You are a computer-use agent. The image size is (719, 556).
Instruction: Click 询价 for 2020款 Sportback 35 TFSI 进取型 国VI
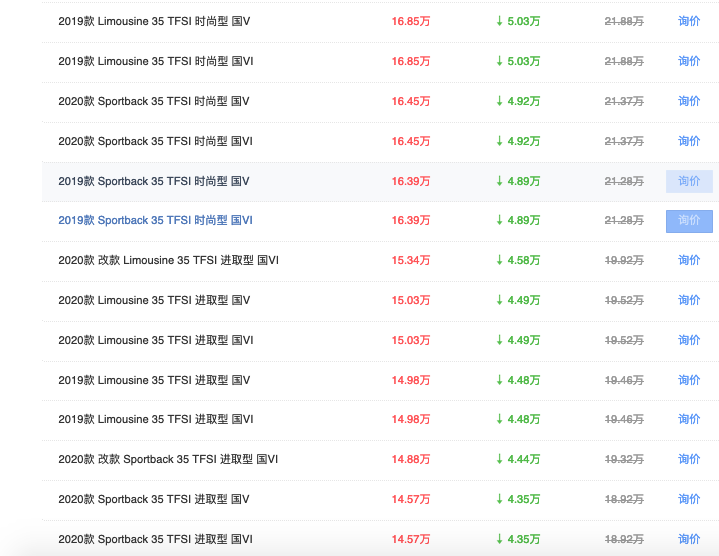tap(689, 539)
